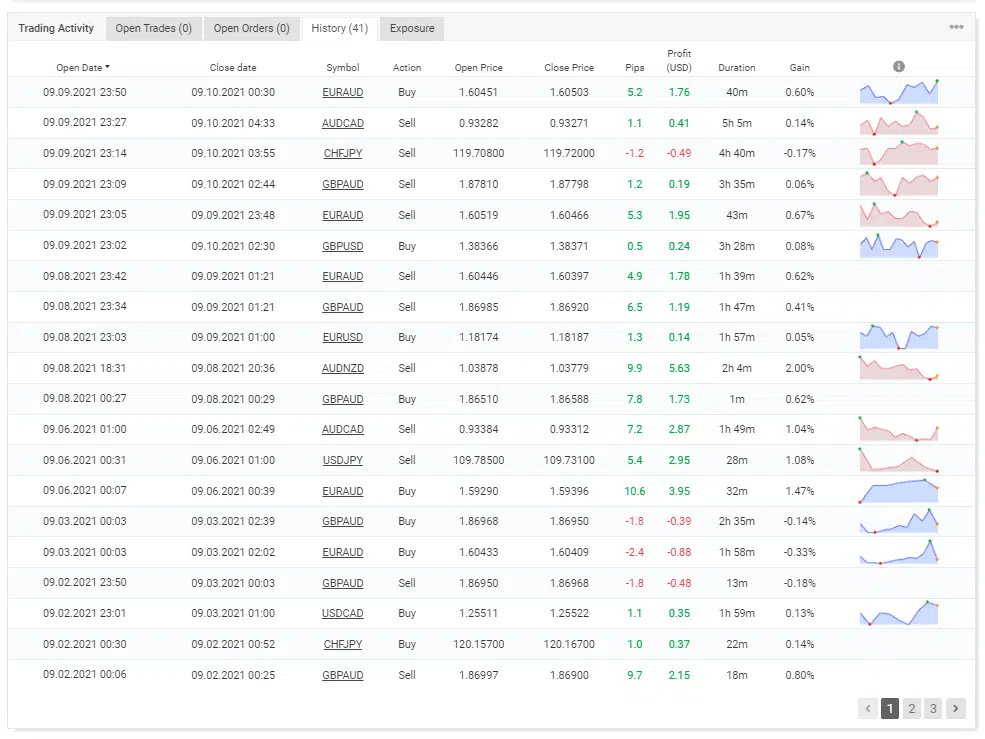985x739 pixels.
Task: Go to next page arrow
Action: (x=955, y=709)
